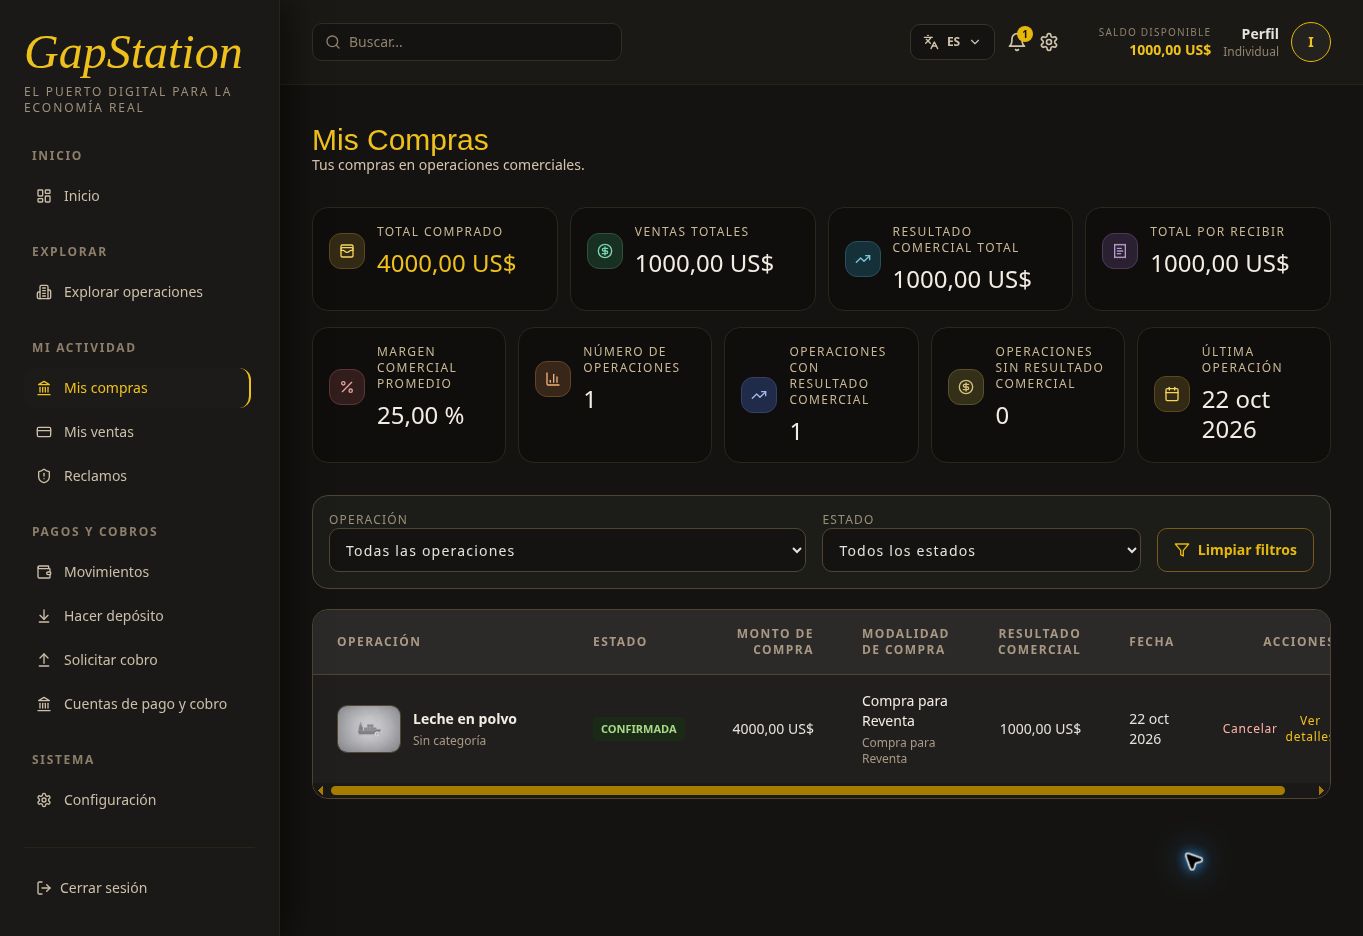
Task: Click the Ventas Totales dollar icon
Action: (x=605, y=251)
